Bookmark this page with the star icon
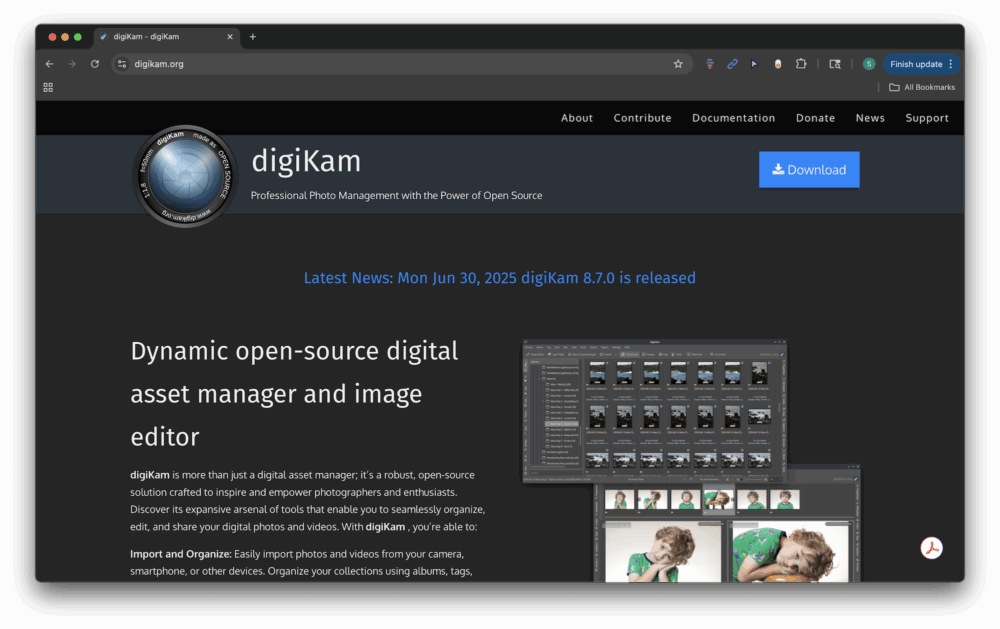Viewport: 1000px width, 629px height. coord(678,63)
